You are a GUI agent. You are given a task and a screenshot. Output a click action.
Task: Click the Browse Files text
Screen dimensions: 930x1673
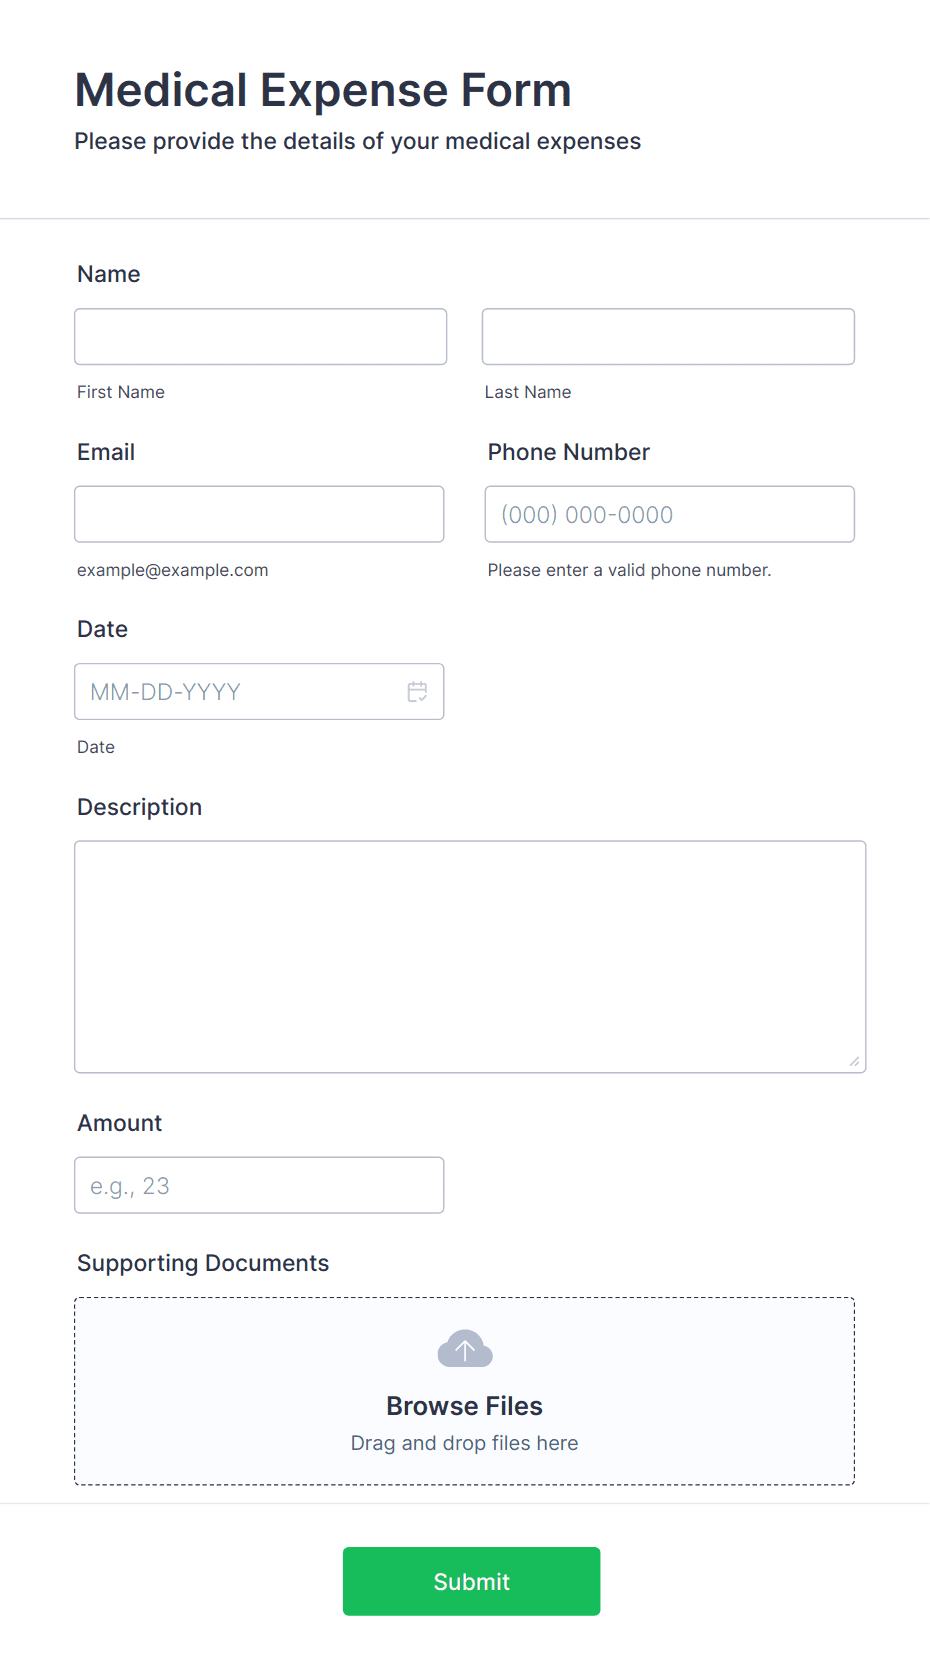coord(465,1406)
